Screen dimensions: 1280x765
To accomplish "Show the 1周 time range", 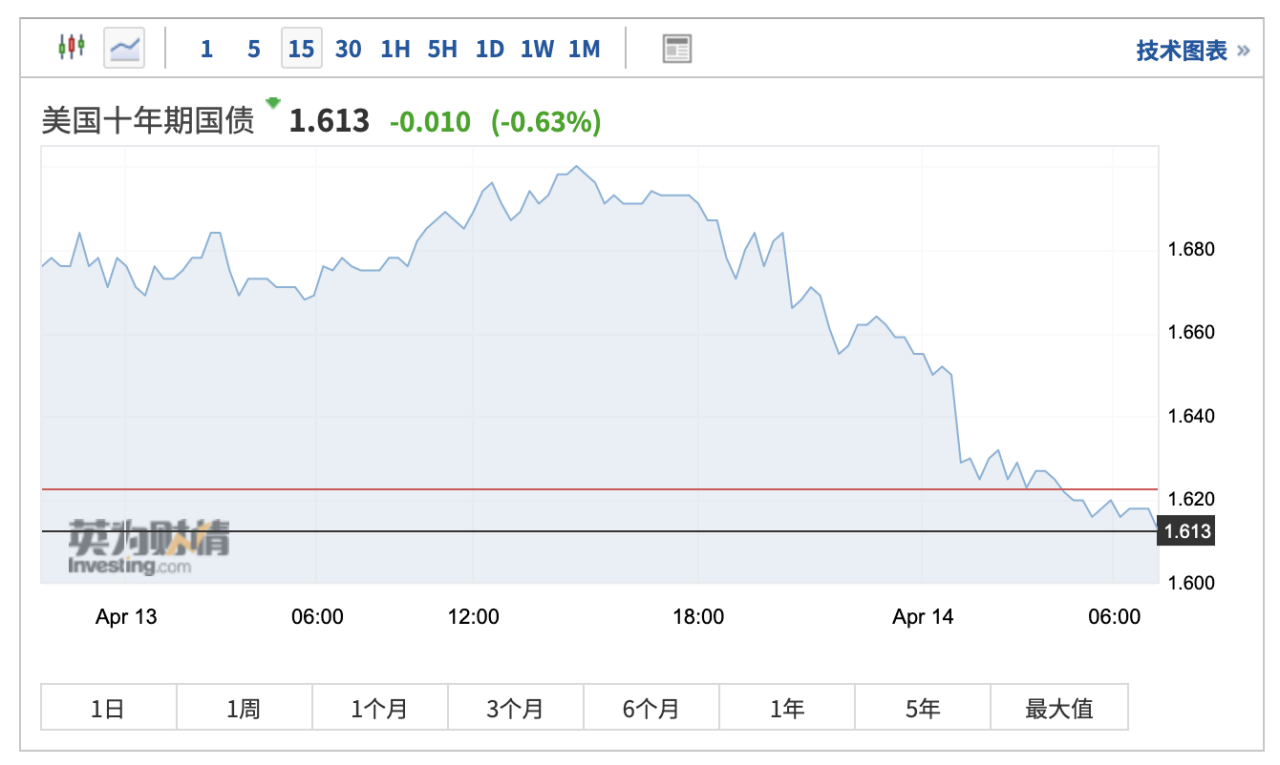I will (244, 709).
